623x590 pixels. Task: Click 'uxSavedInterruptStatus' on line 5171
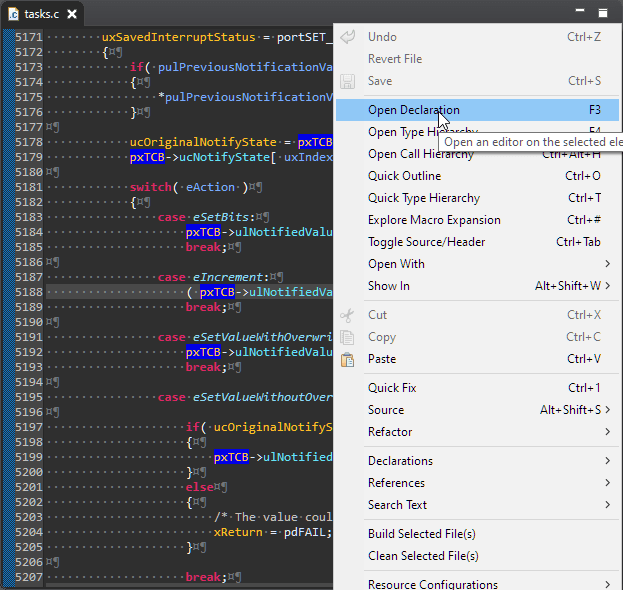(x=178, y=37)
